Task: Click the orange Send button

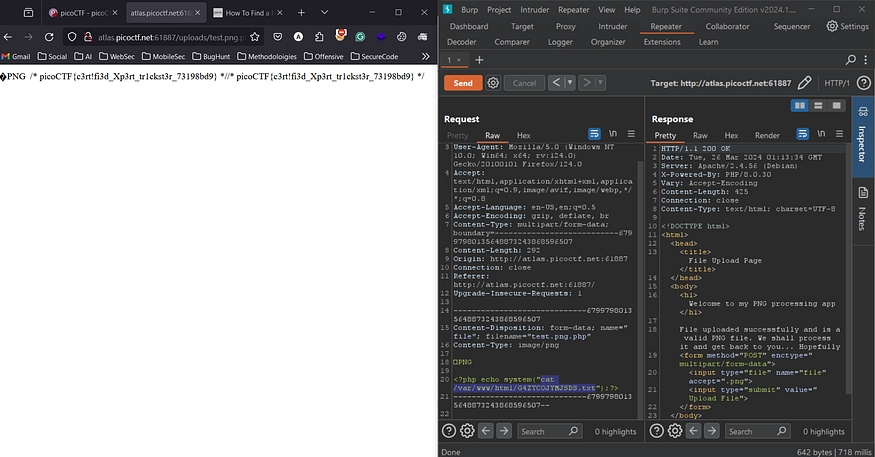Action: [462, 83]
